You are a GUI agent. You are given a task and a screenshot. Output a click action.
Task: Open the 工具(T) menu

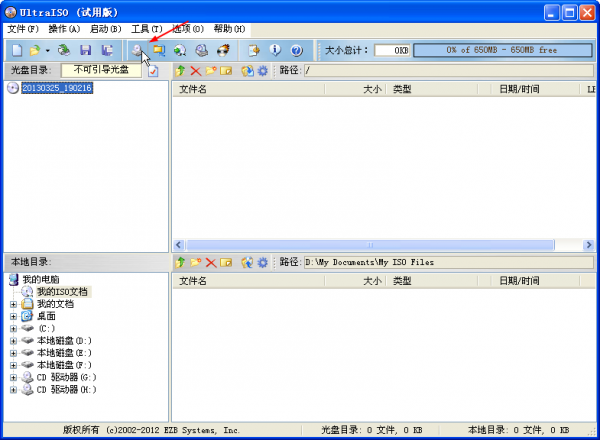click(x=148, y=29)
